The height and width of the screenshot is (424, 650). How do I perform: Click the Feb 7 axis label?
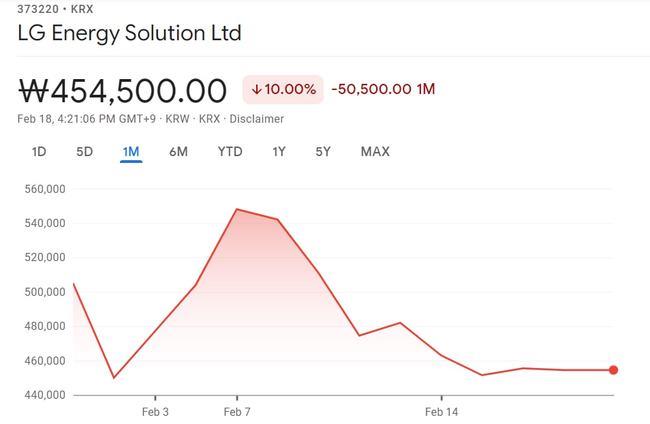point(237,412)
